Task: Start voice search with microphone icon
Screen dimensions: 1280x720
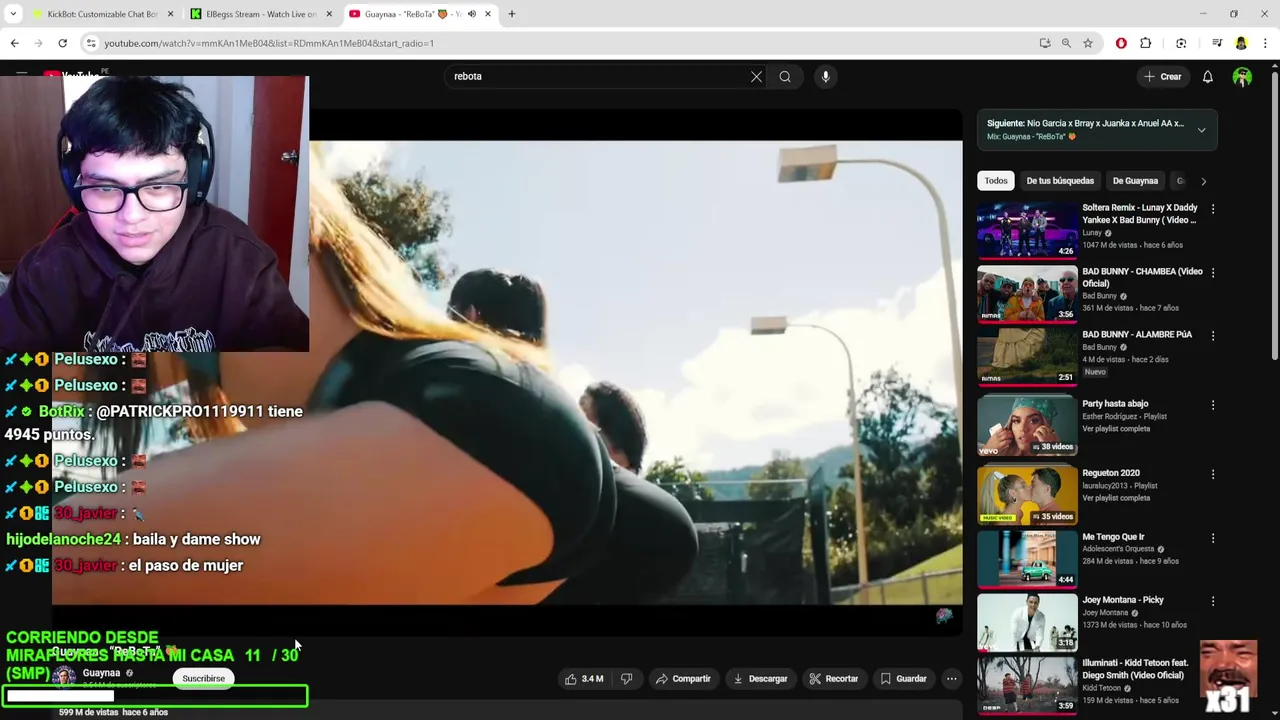Action: point(825,76)
